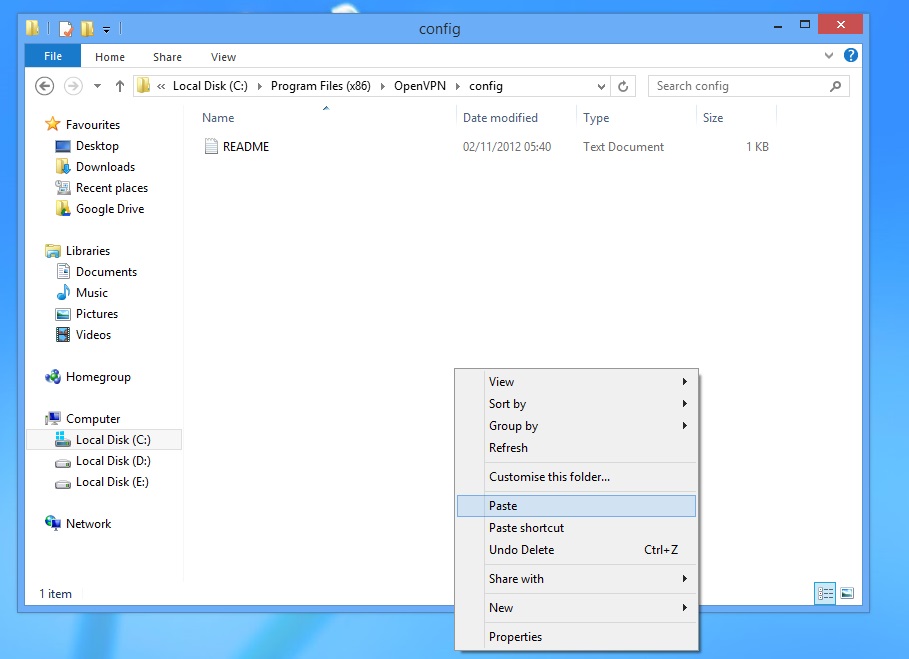Expand breadcrumb arrow after Local Disk (C:)
The width and height of the screenshot is (909, 659).
[259, 86]
